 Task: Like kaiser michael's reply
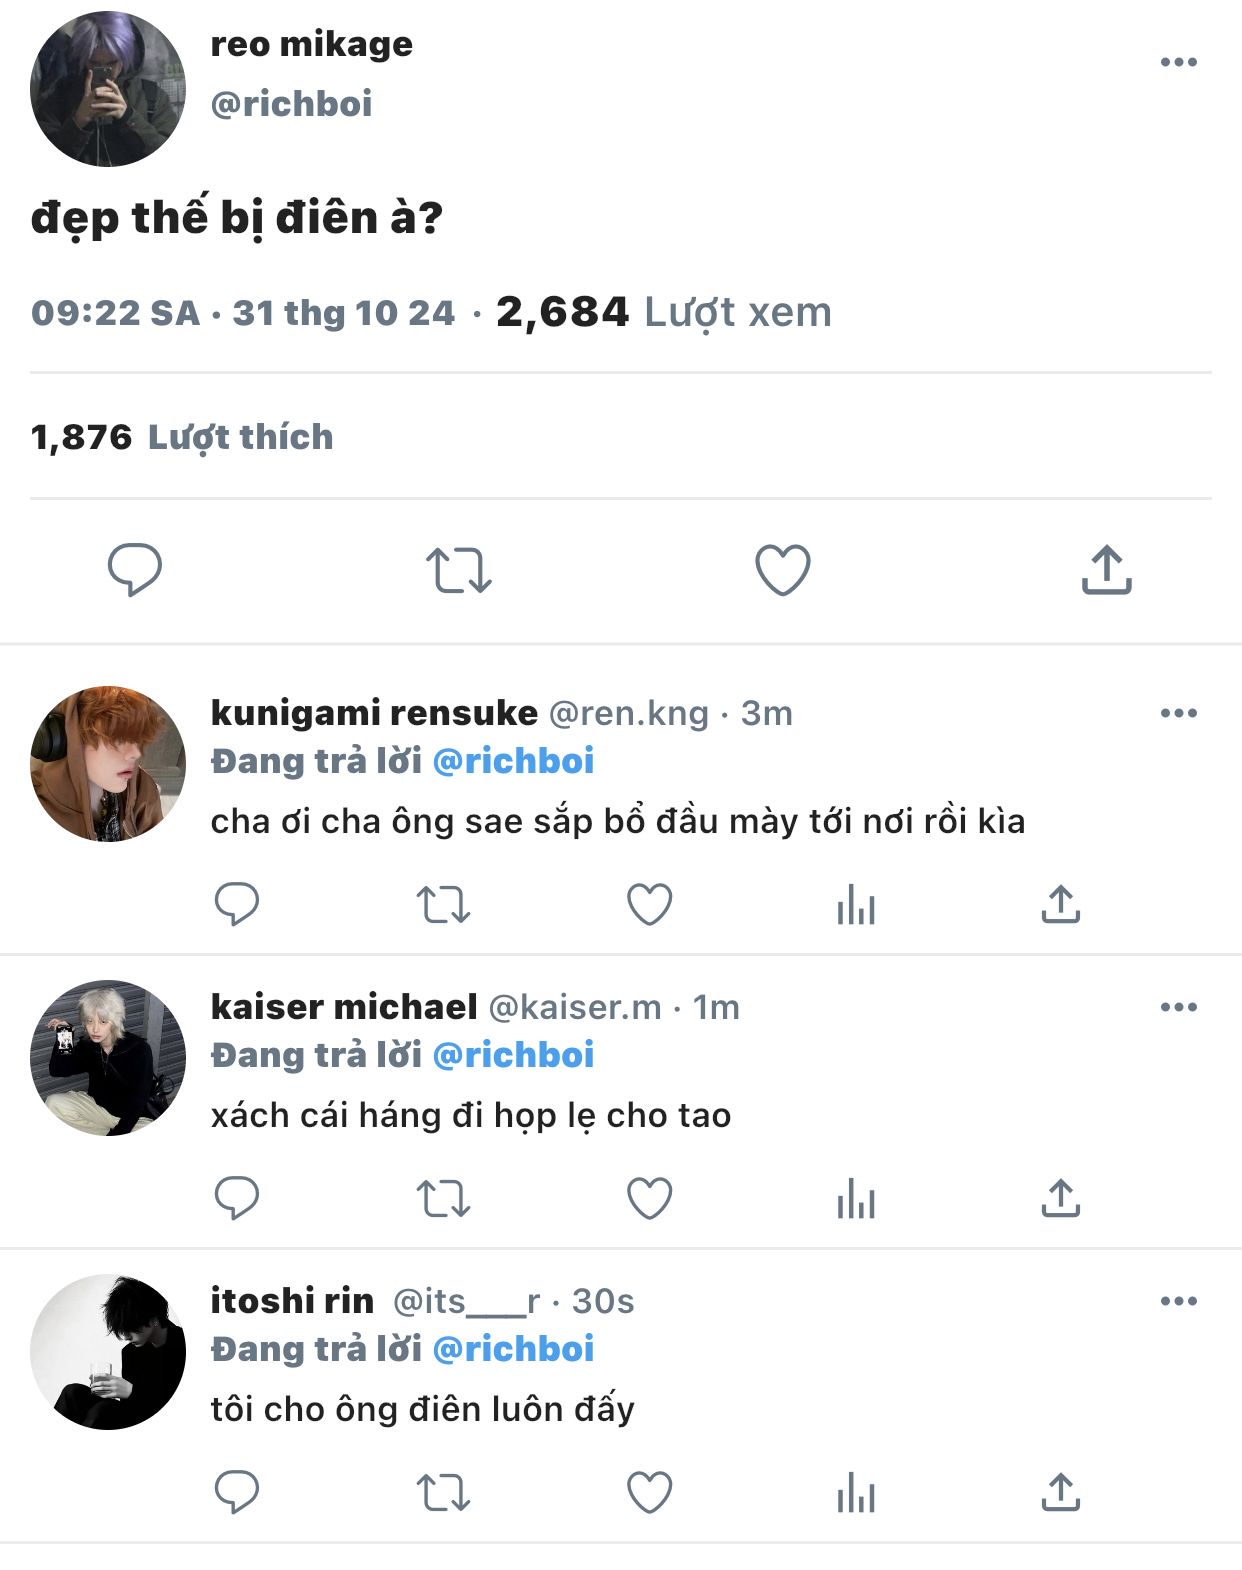pyautogui.click(x=649, y=1199)
